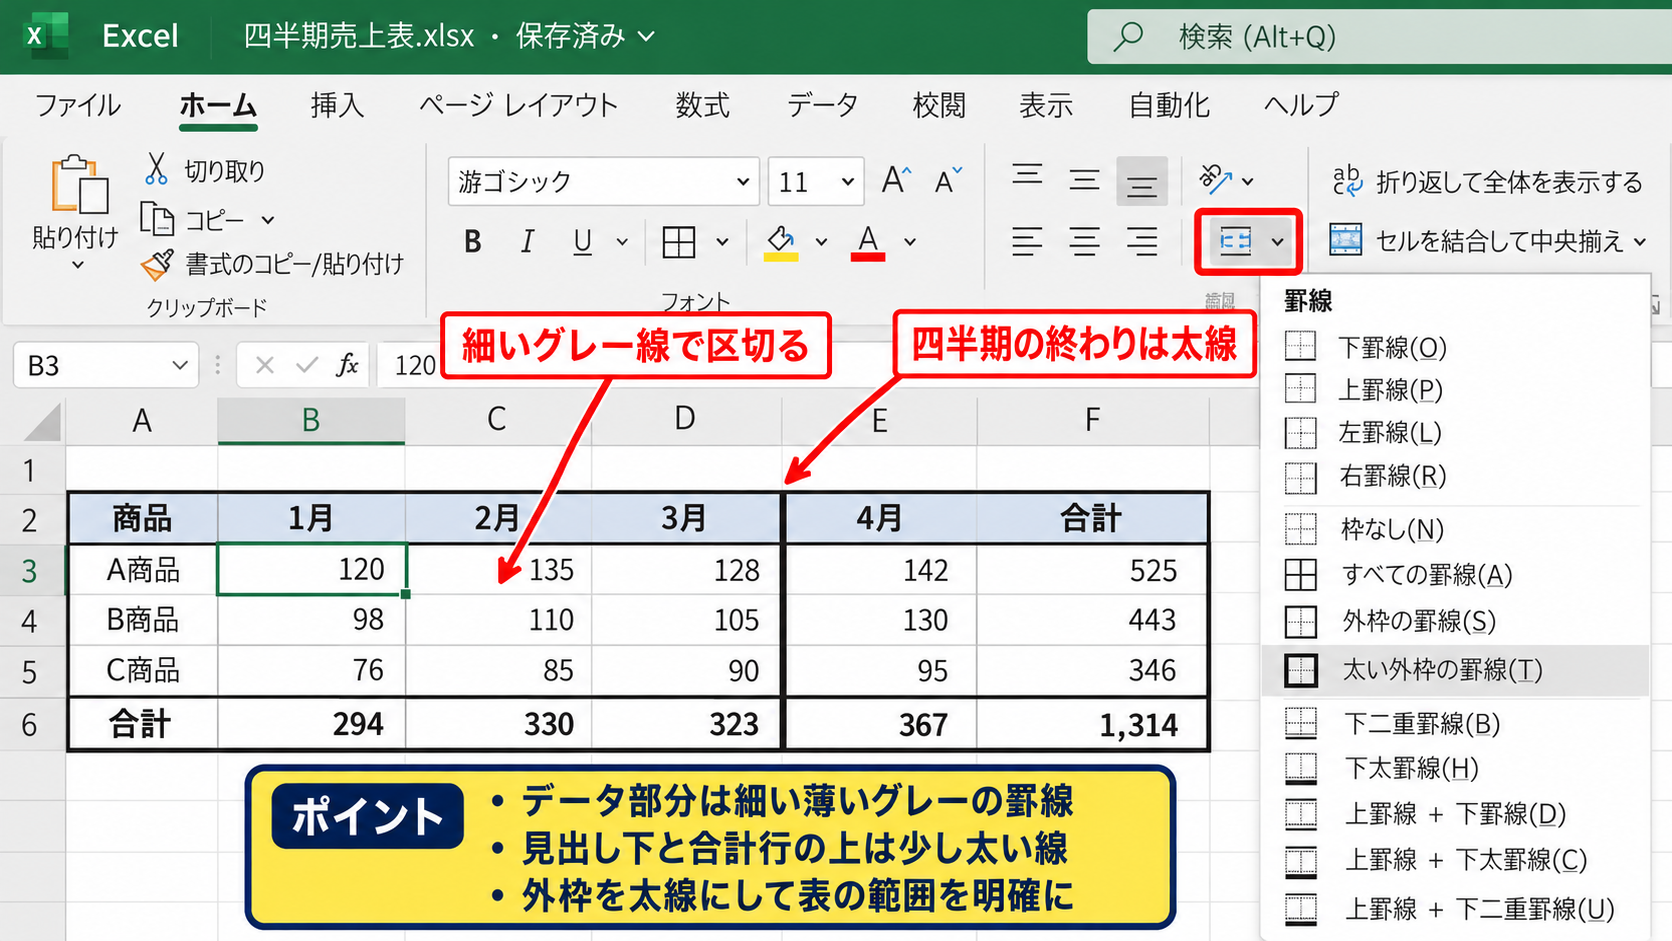Decrease the font size
1672x941 pixels.
pyautogui.click(x=947, y=180)
